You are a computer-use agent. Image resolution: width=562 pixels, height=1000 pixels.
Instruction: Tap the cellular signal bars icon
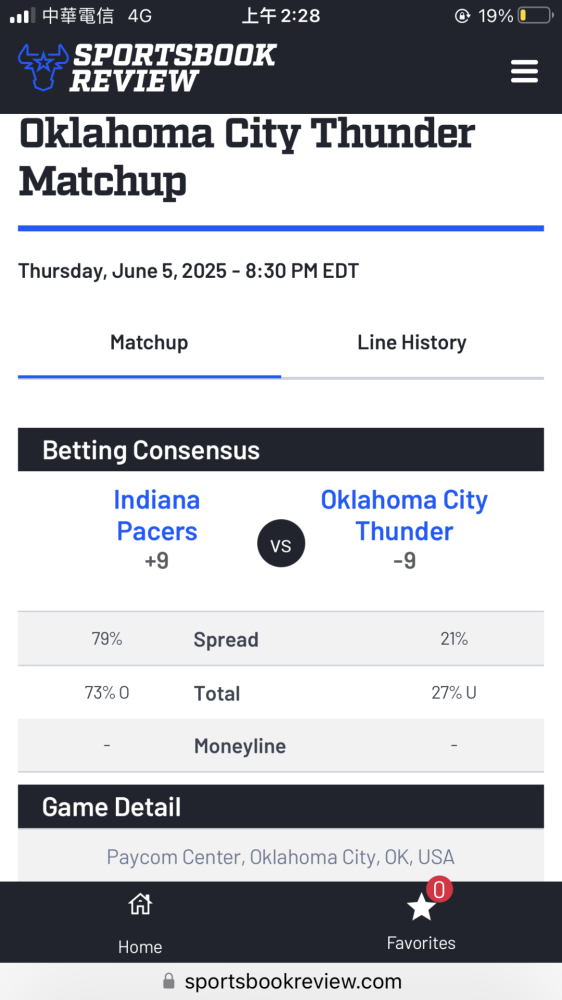click(22, 16)
